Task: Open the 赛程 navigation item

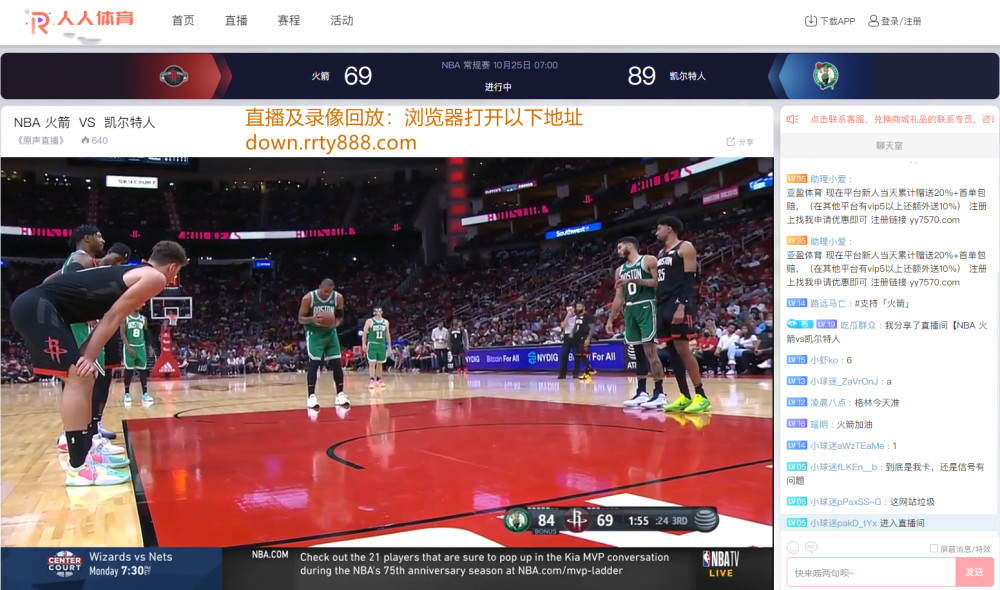Action: click(289, 20)
